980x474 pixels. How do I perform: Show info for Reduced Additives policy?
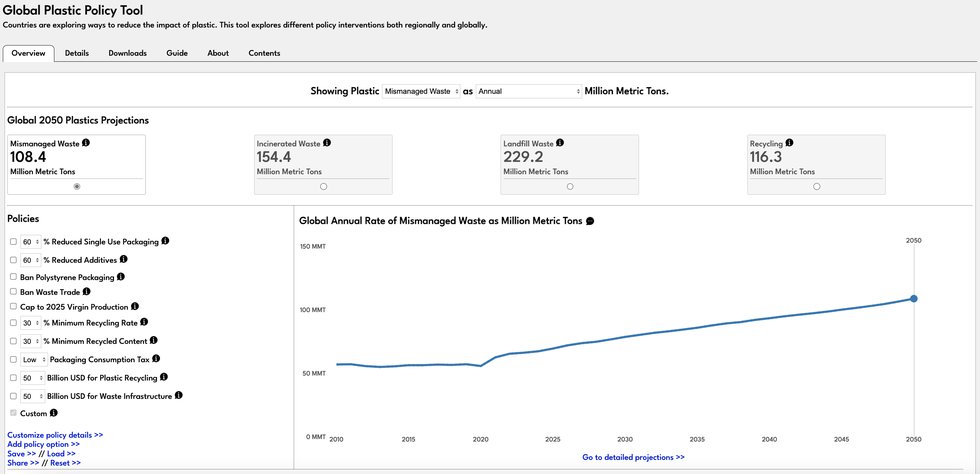click(124, 259)
